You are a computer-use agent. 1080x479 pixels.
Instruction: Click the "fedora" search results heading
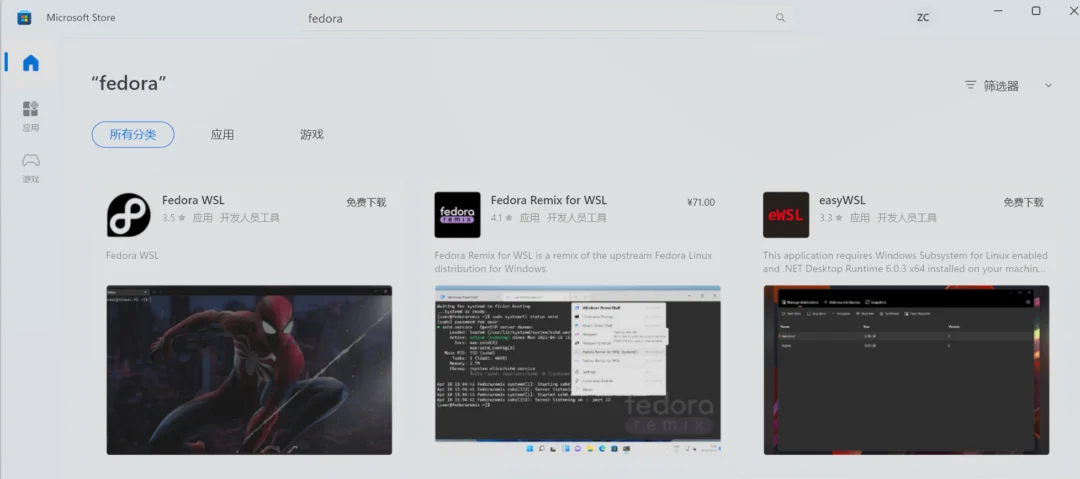coord(129,84)
